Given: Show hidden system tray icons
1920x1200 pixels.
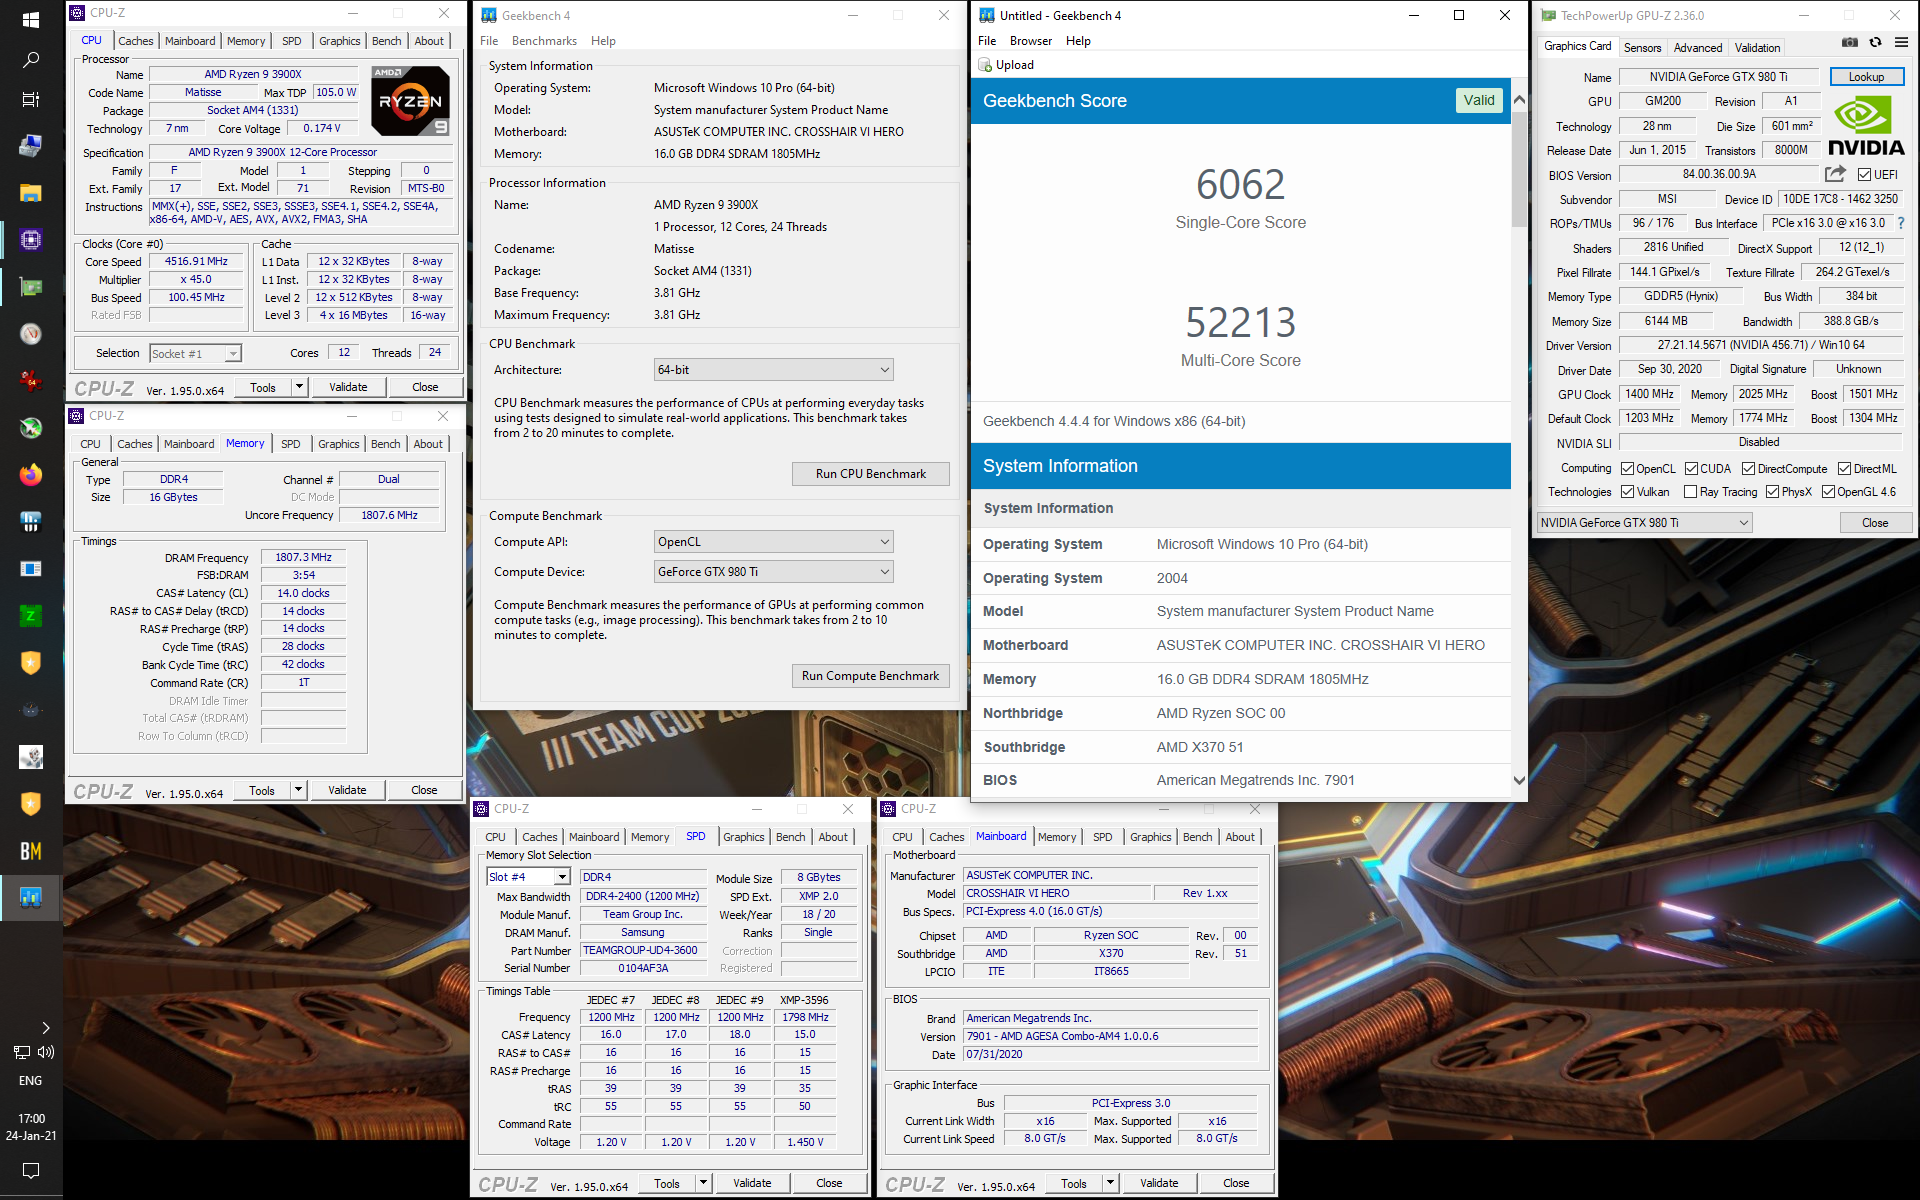Looking at the screenshot, I should [45, 1027].
